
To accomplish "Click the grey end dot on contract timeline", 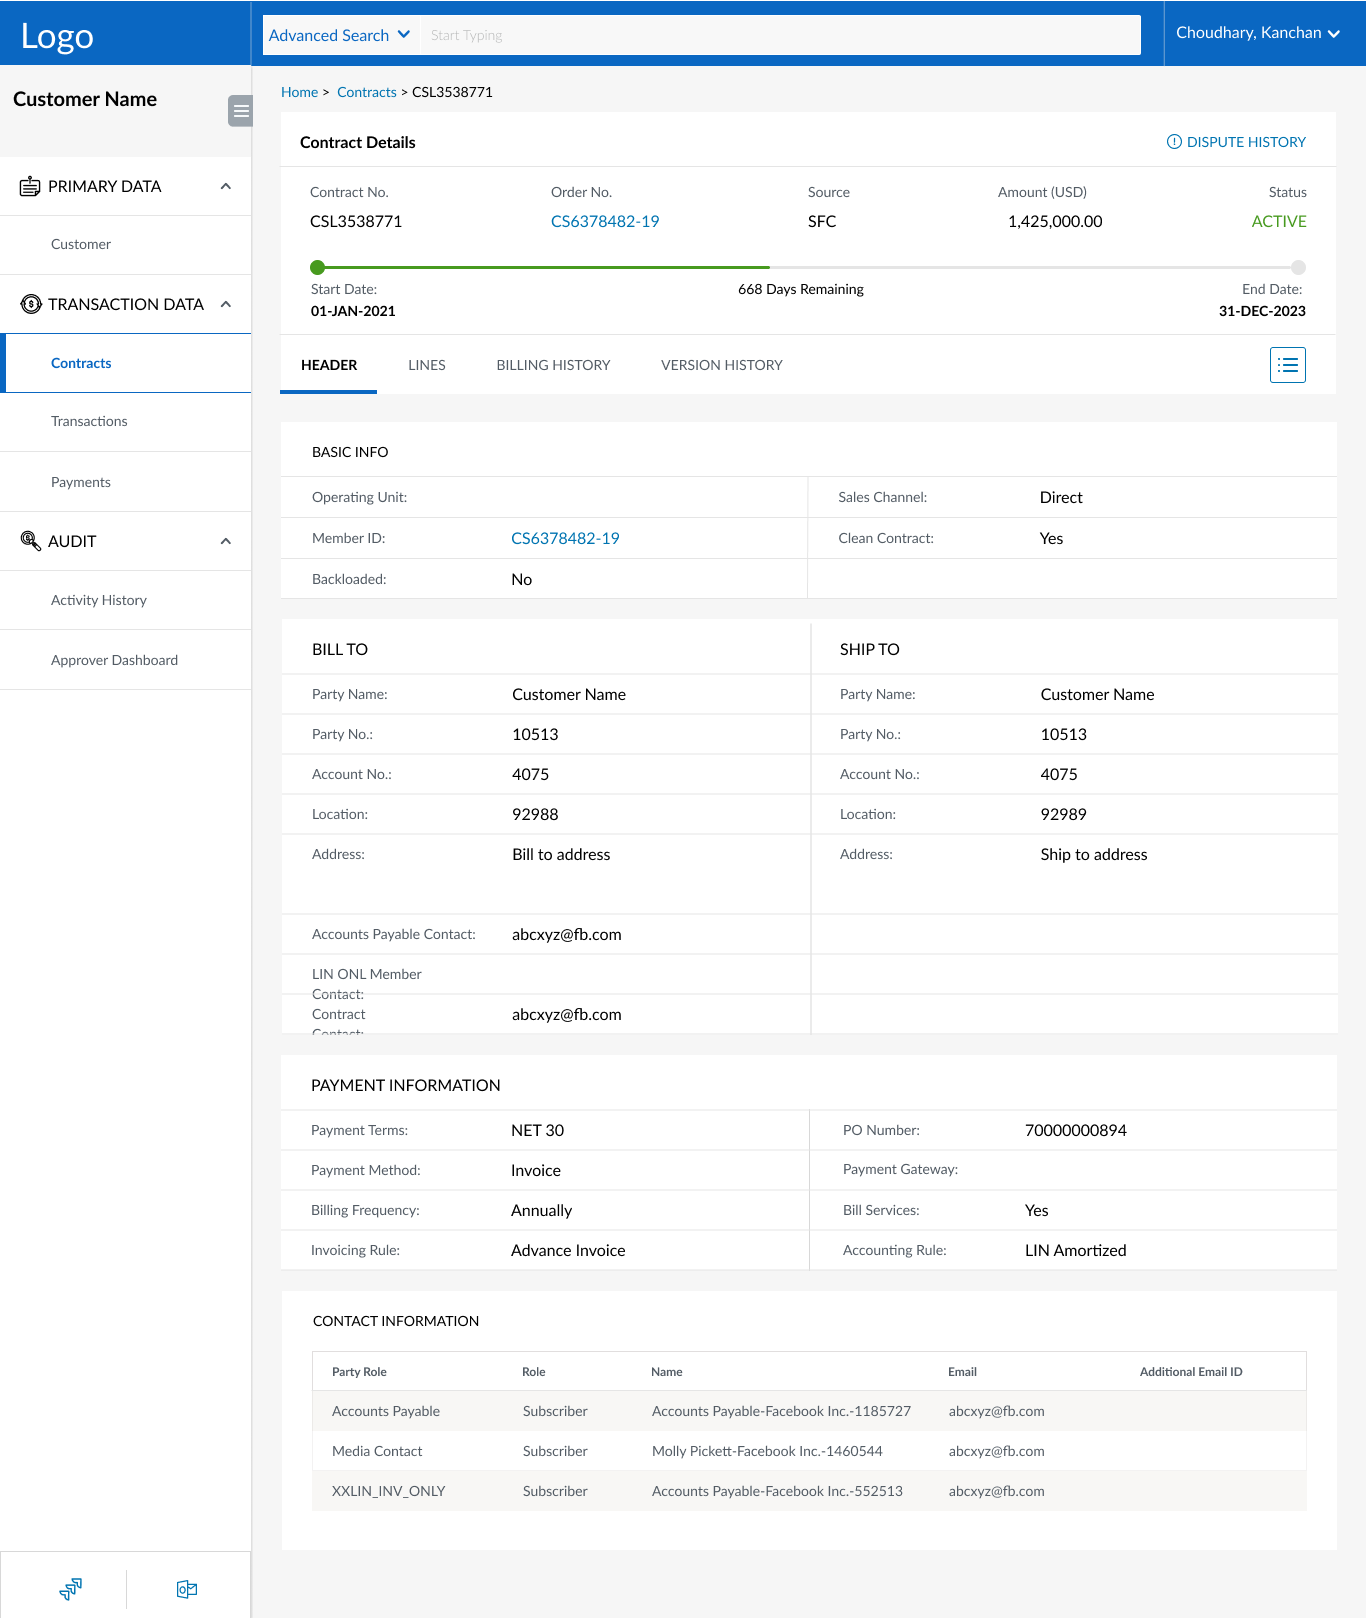I will coord(1298,267).
